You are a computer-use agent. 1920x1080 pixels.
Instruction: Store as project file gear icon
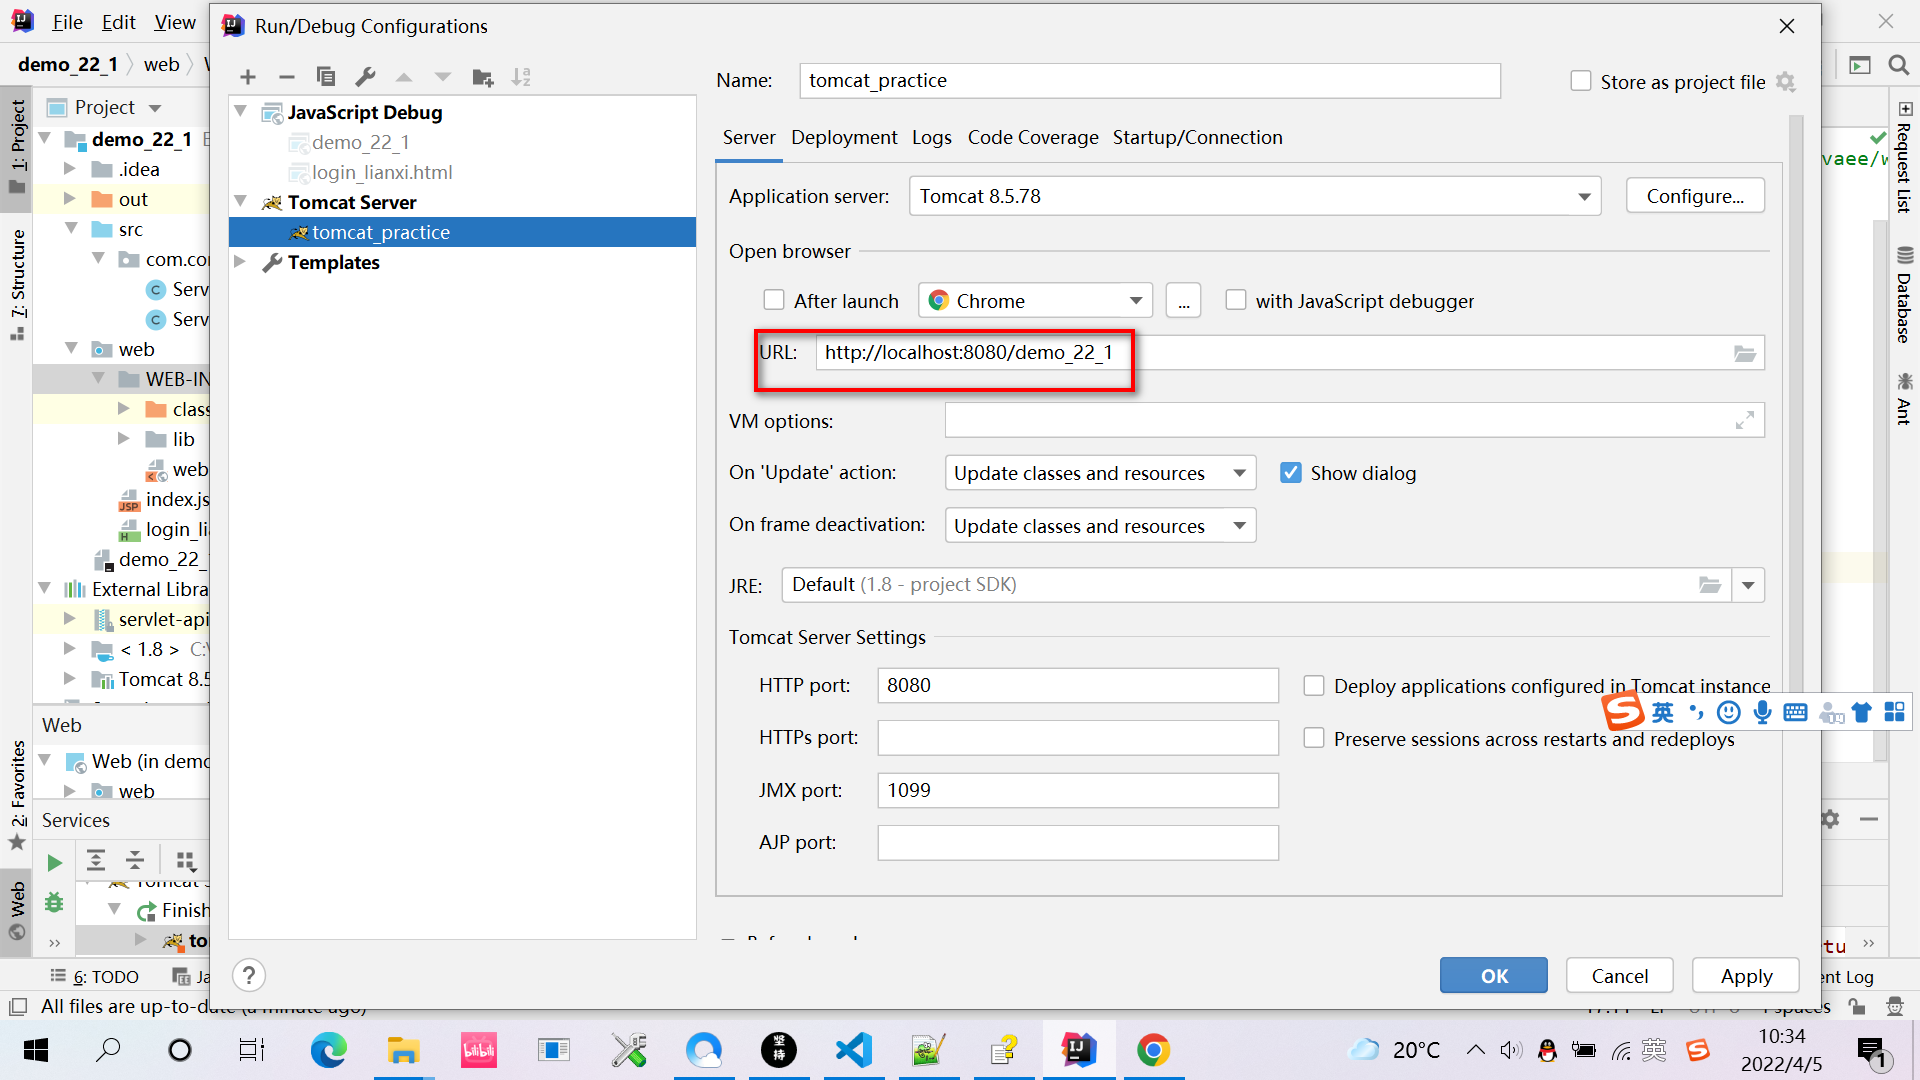point(1786,82)
